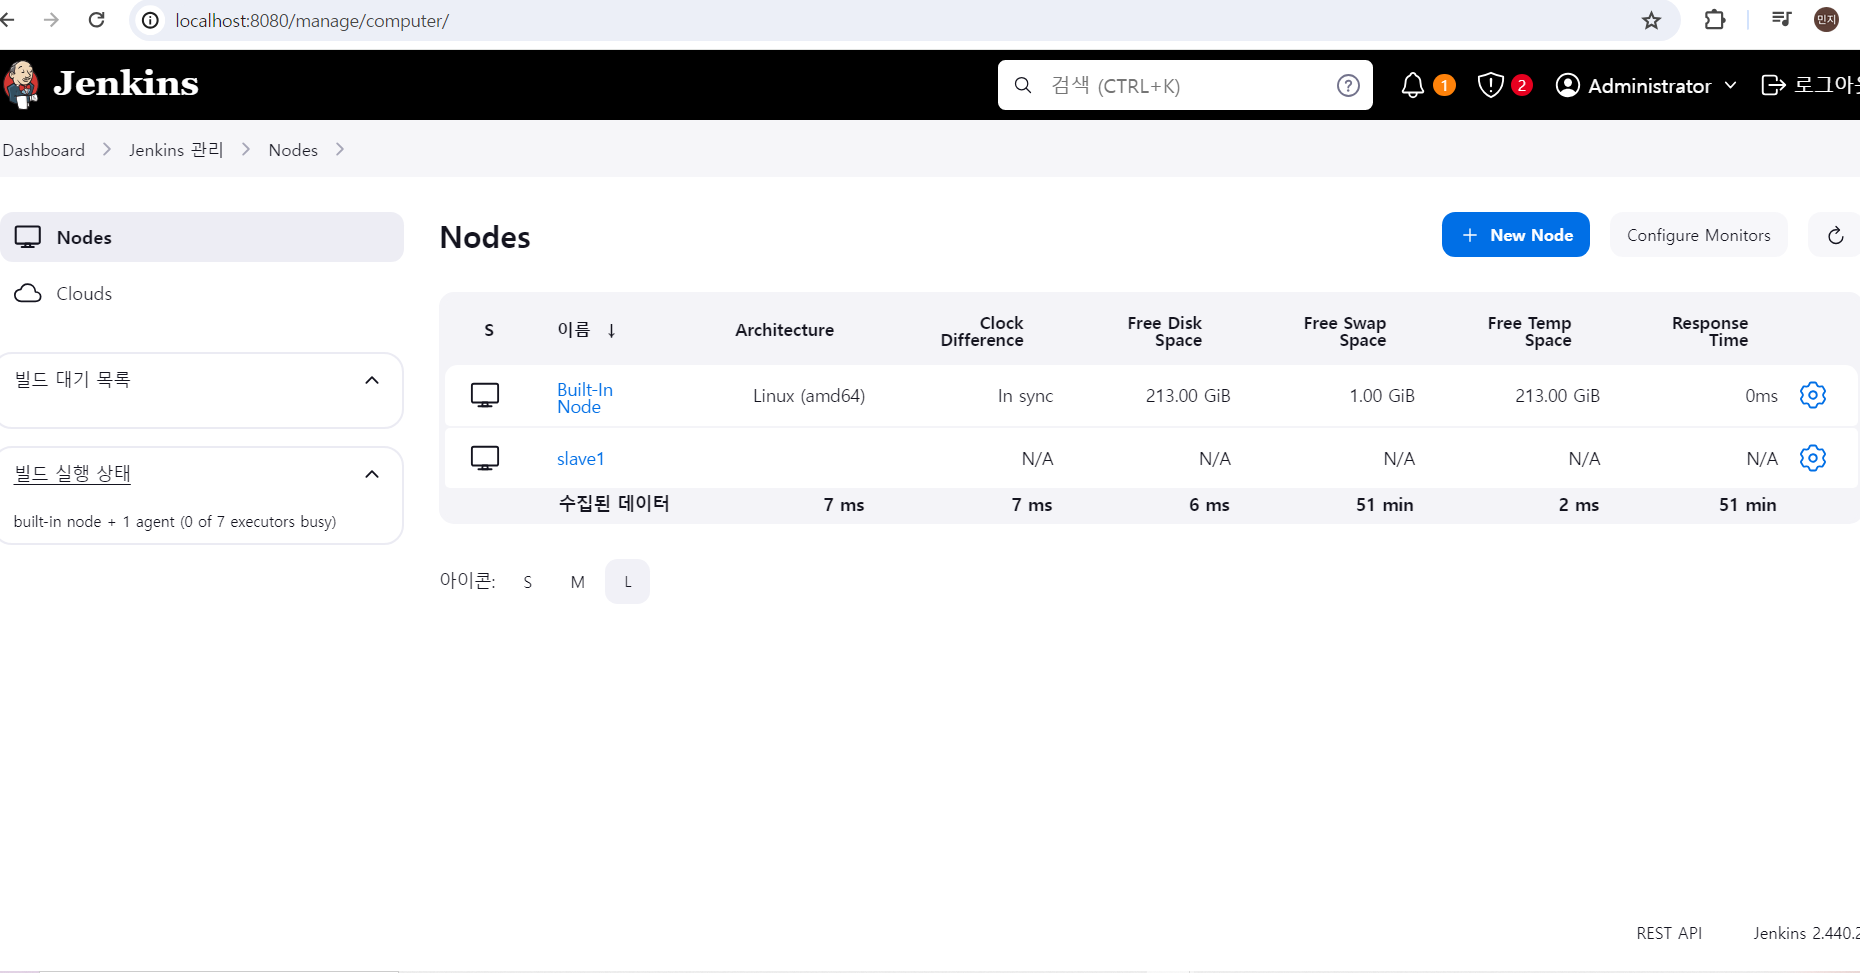Open the Administrator account dropdown
The width and height of the screenshot is (1860, 973).
tap(1646, 85)
